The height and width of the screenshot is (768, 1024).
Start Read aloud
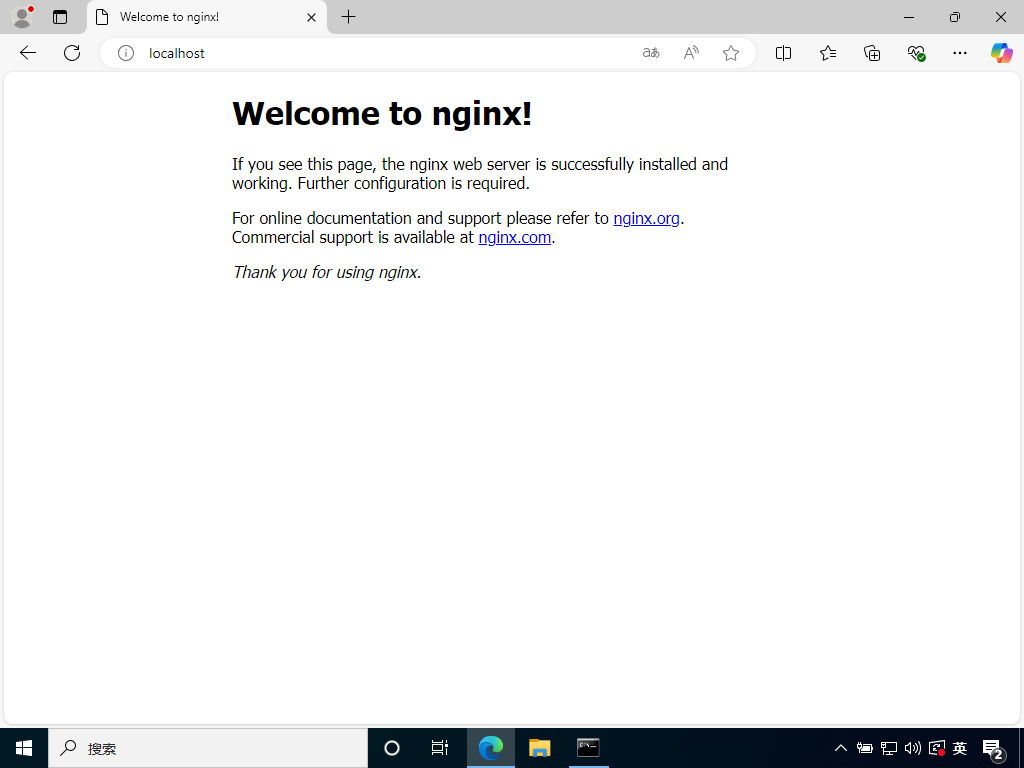pyautogui.click(x=691, y=53)
